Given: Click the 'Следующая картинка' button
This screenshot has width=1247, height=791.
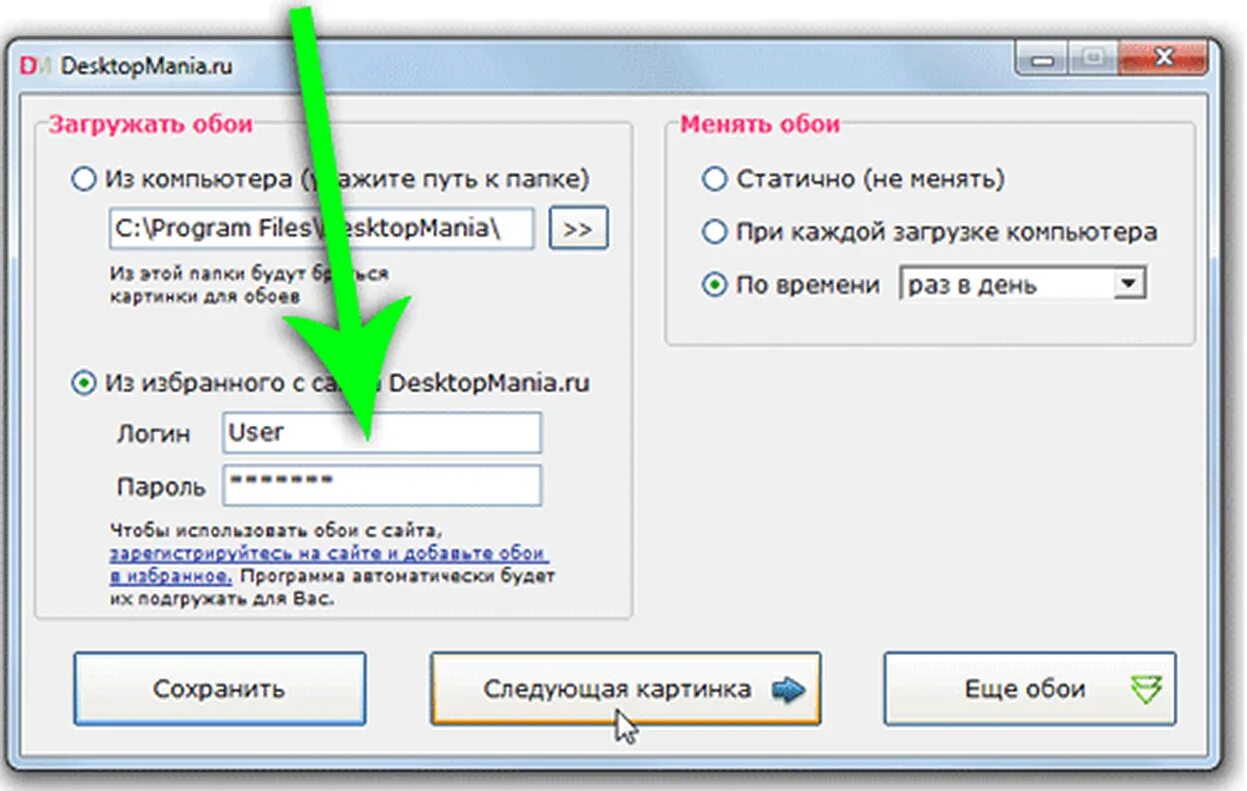Looking at the screenshot, I should point(626,689).
